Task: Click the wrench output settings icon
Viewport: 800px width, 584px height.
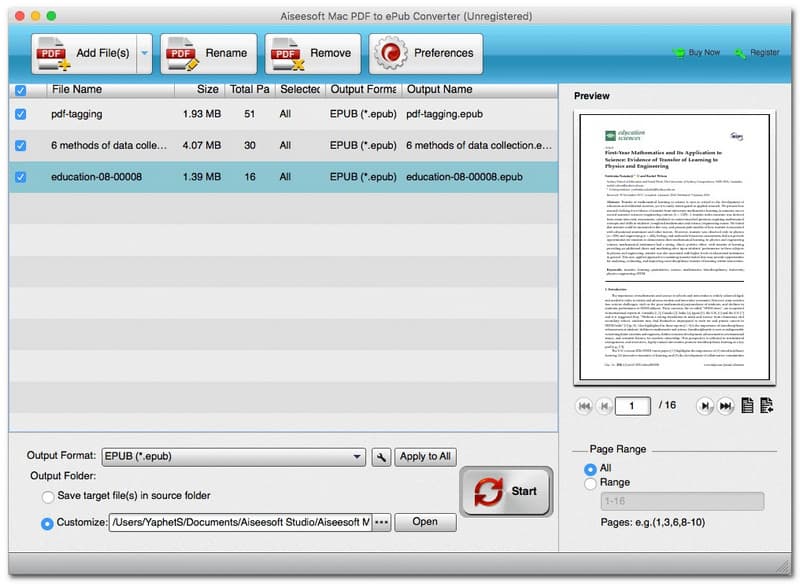Action: click(381, 457)
